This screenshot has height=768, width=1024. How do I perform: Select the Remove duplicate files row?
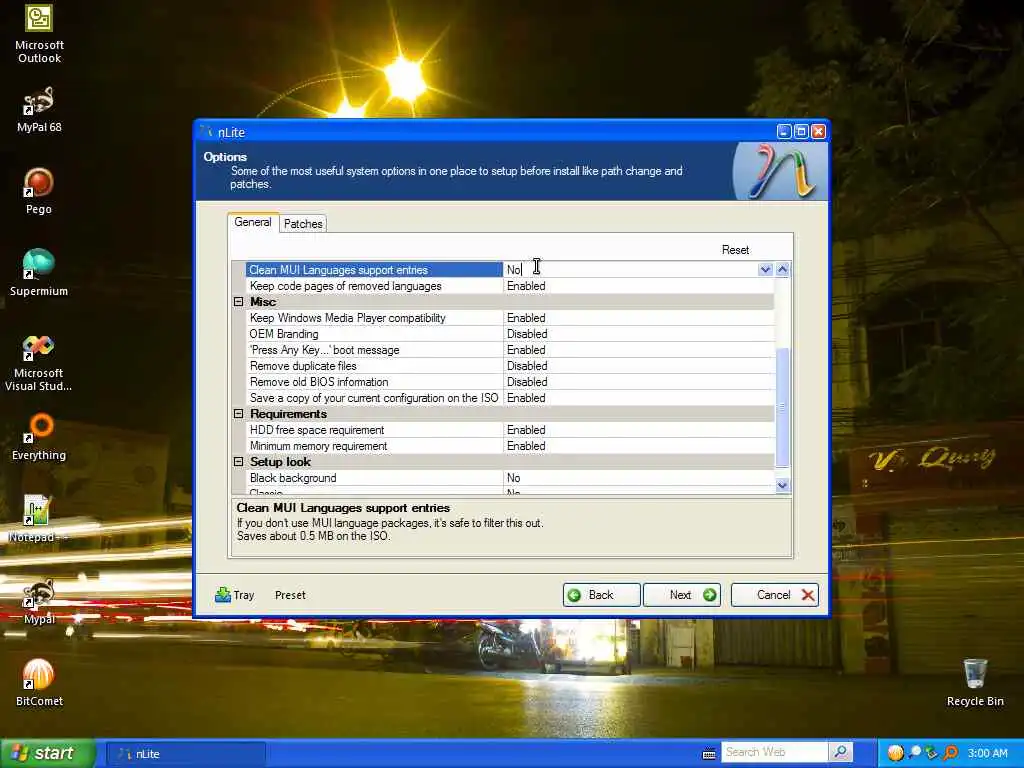tap(510, 366)
